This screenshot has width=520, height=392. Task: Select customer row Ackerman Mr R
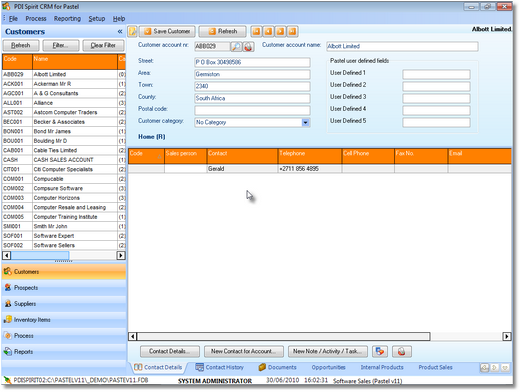[x=63, y=84]
